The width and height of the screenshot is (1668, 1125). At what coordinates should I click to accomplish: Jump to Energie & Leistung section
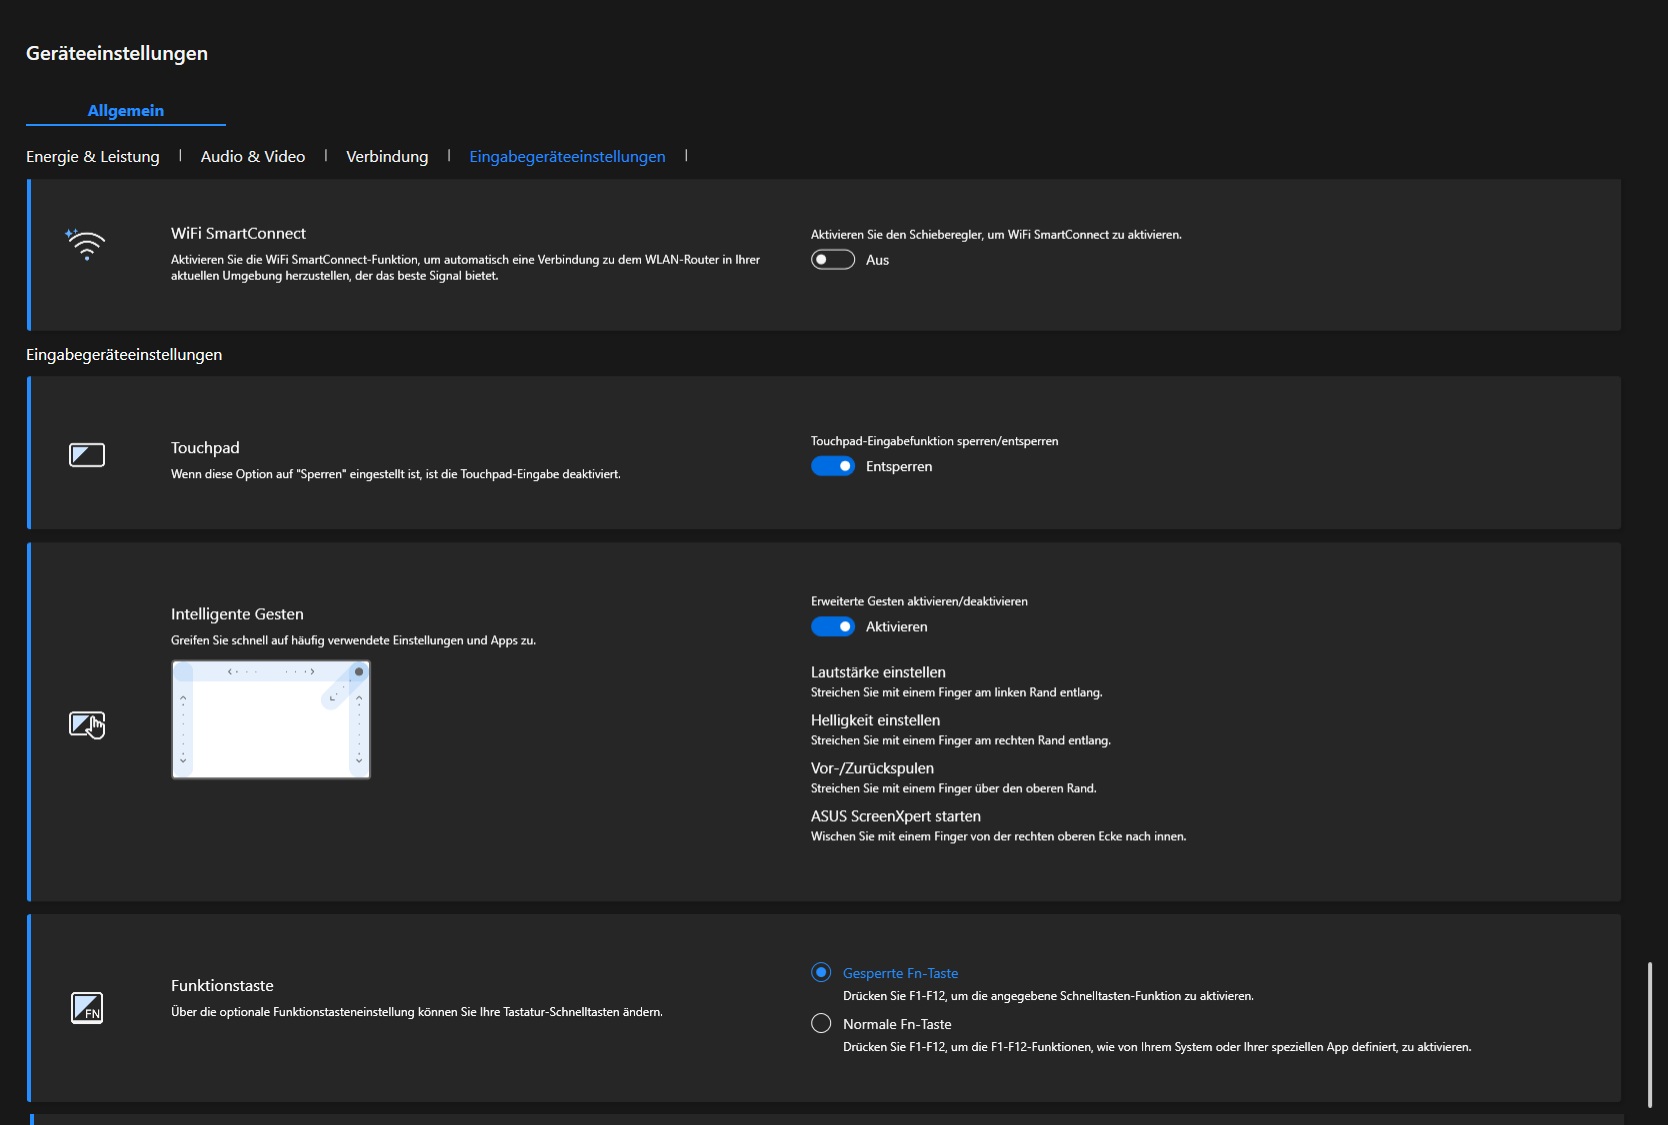93,157
